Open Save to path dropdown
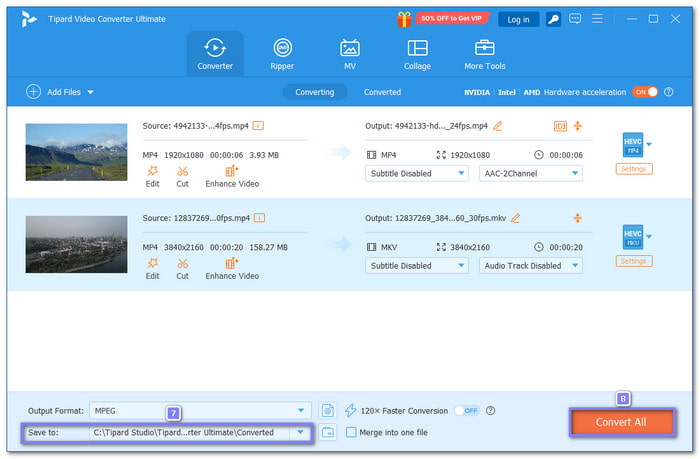The width and height of the screenshot is (700, 459). point(300,432)
